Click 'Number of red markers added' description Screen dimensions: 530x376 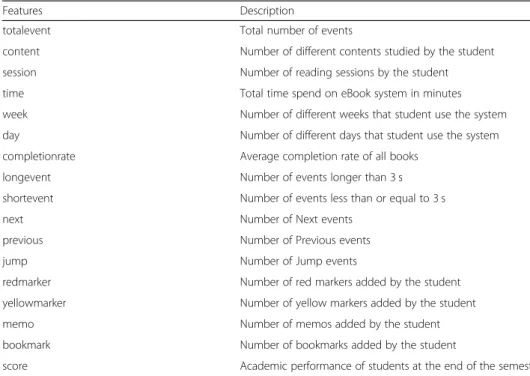tap(350, 282)
